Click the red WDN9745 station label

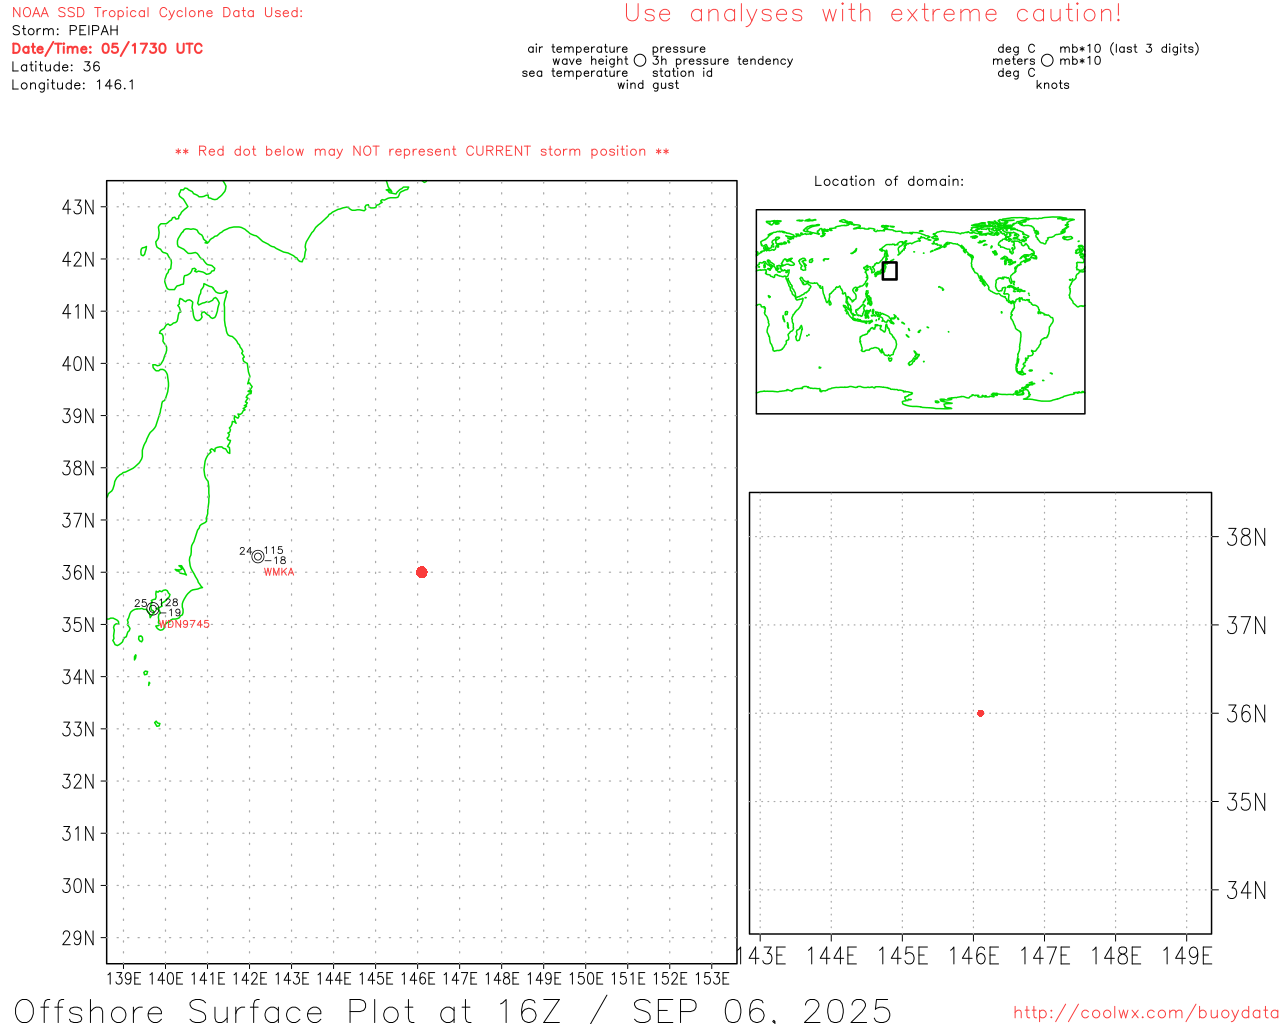(185, 624)
